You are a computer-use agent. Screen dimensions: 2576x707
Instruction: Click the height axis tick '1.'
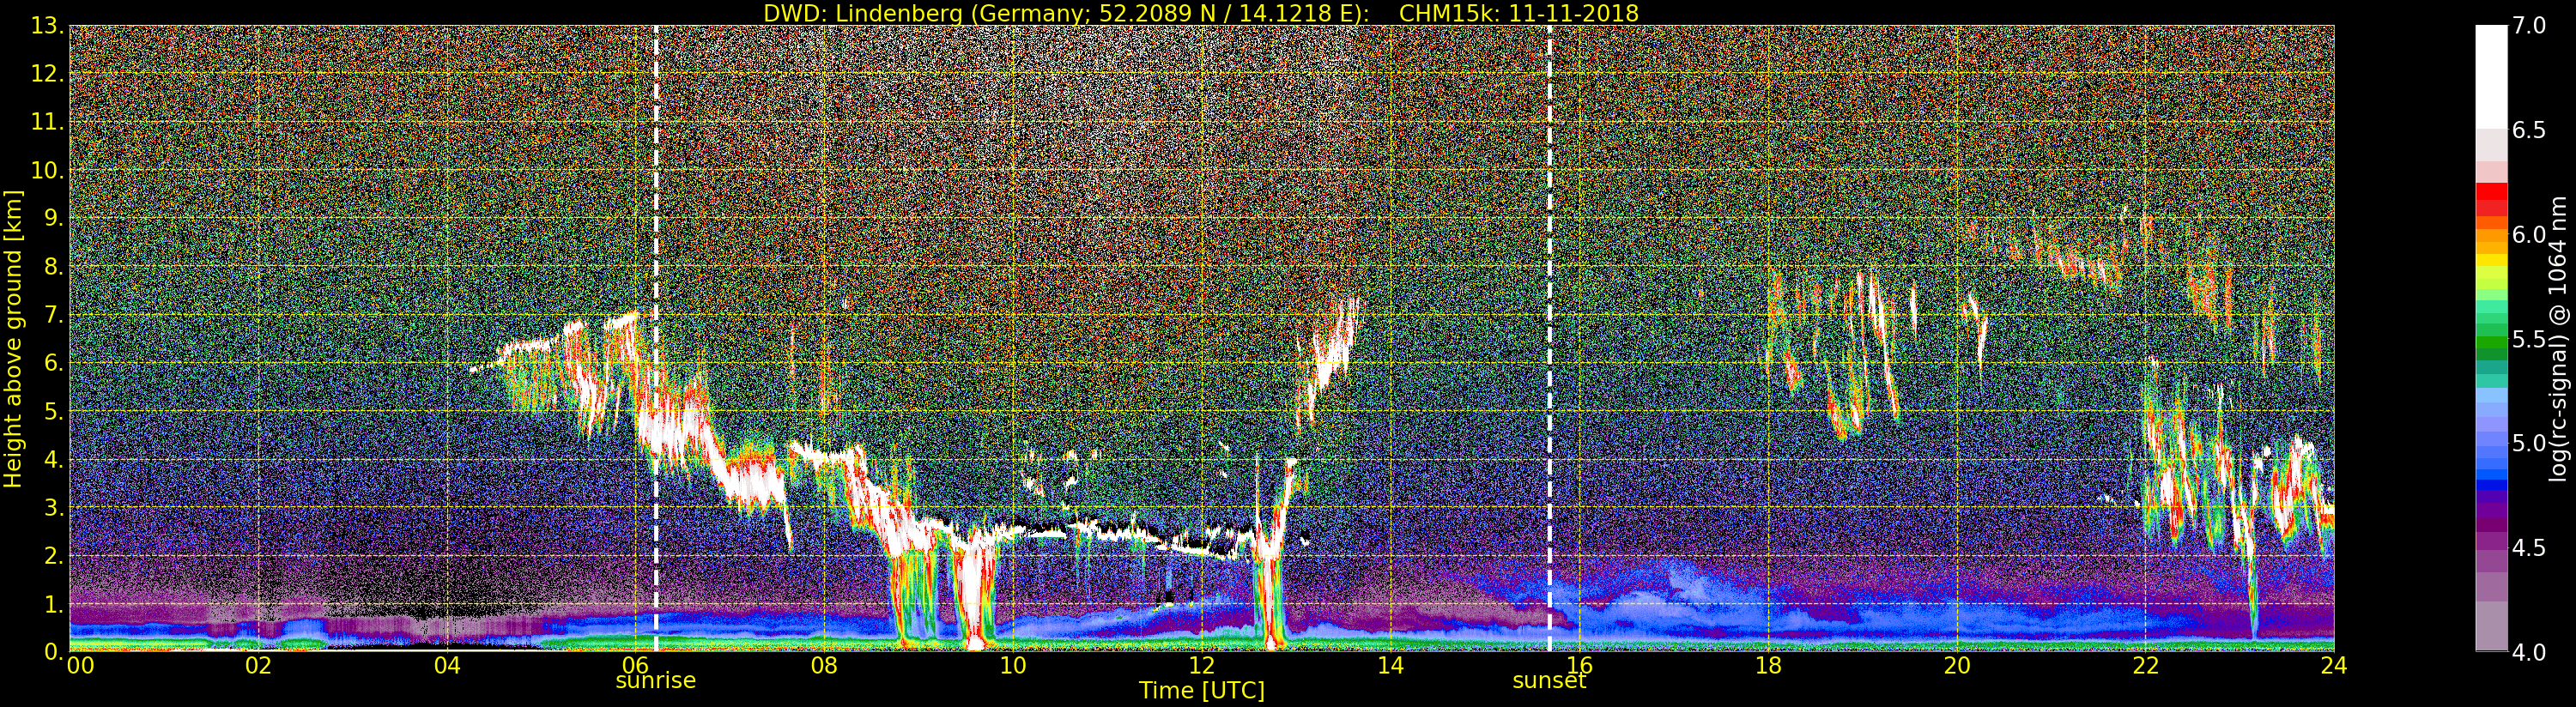pyautogui.click(x=54, y=604)
